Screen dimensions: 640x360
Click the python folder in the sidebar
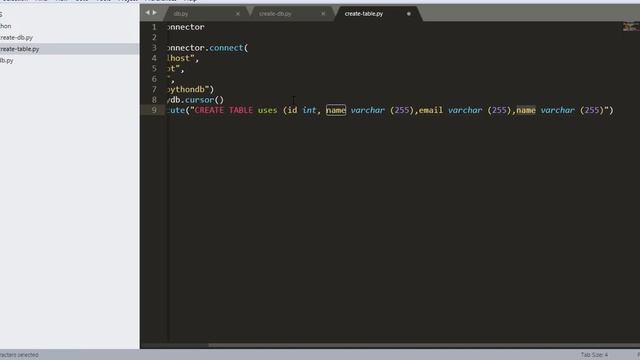[x=6, y=26]
